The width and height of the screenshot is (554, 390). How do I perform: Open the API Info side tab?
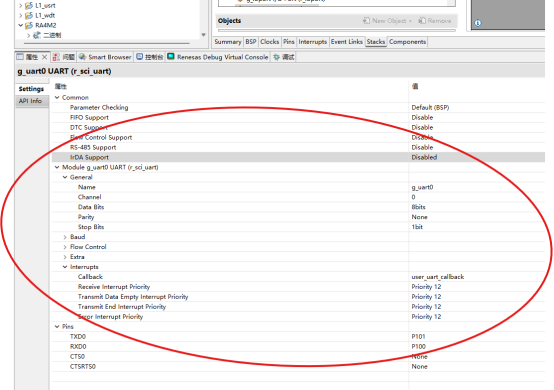pos(30,101)
